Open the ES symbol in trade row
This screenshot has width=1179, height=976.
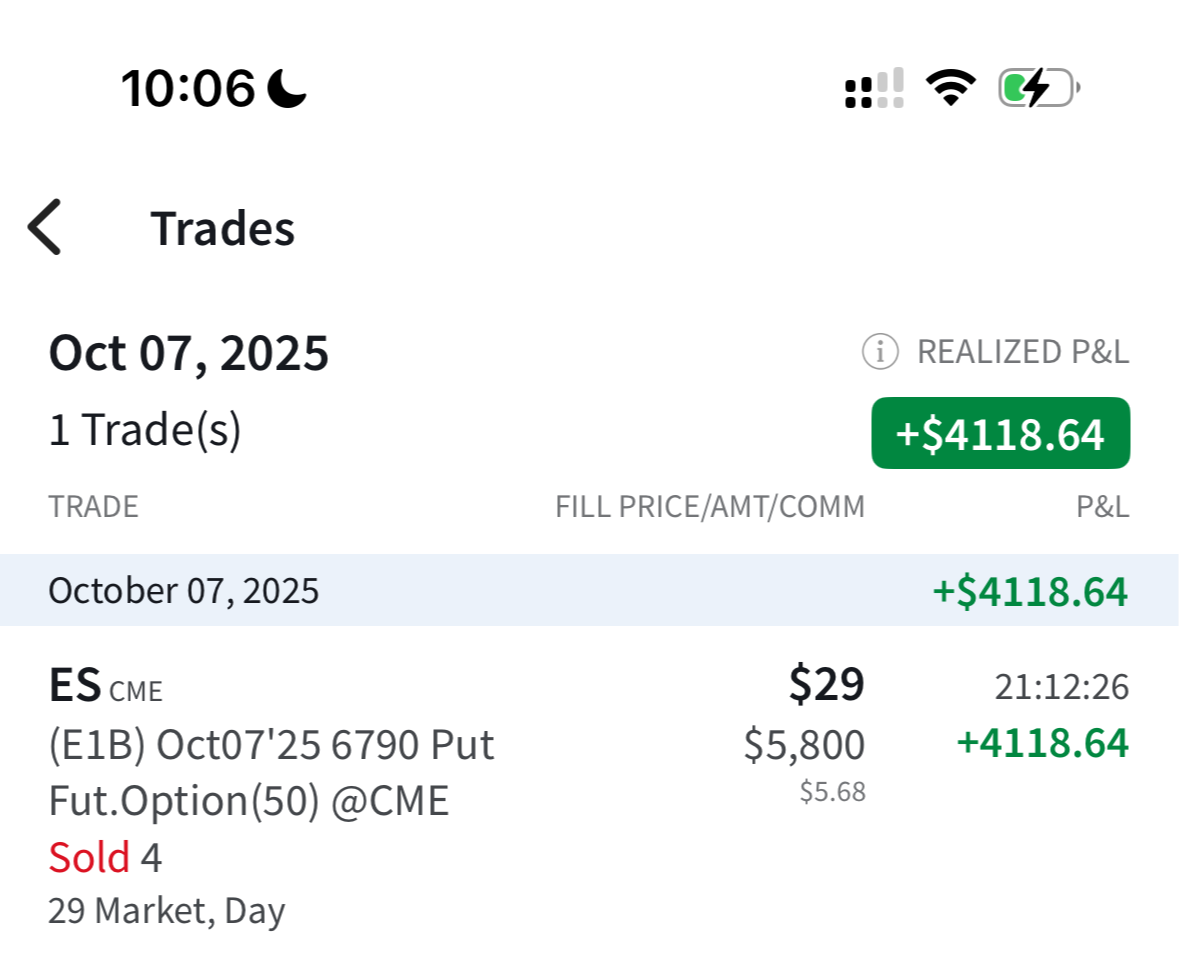[x=76, y=686]
